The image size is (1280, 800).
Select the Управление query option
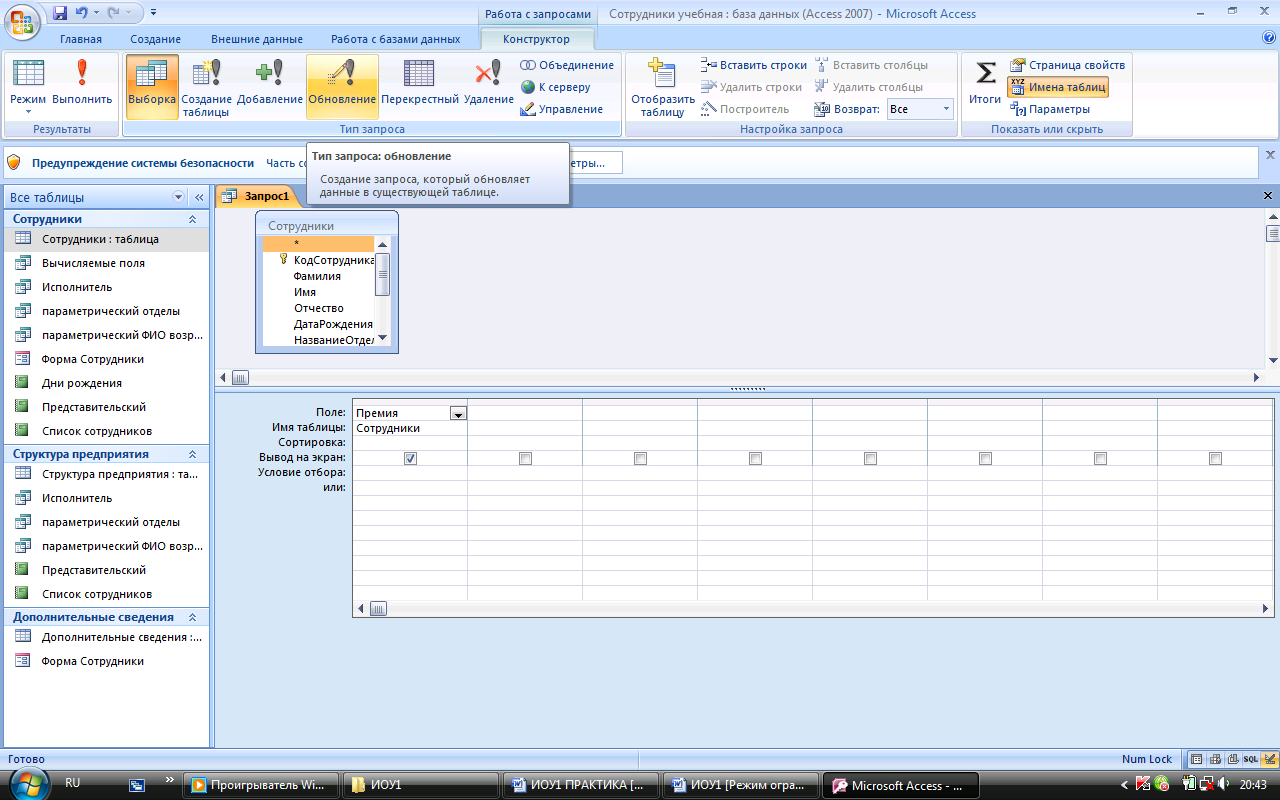point(562,109)
